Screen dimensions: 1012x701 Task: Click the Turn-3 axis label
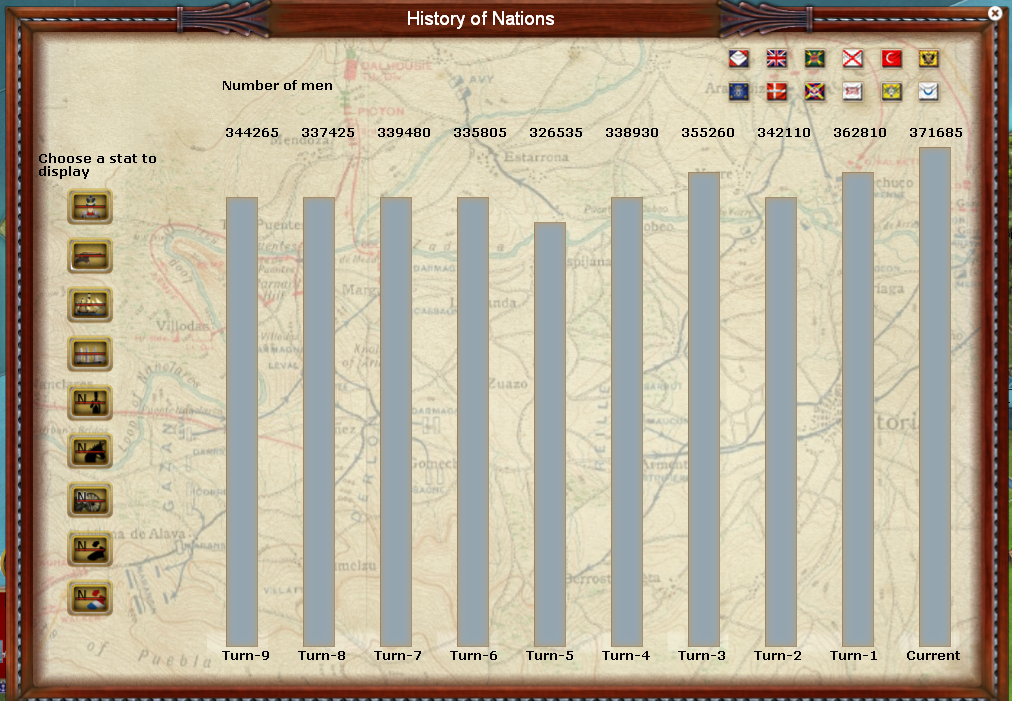tap(702, 656)
